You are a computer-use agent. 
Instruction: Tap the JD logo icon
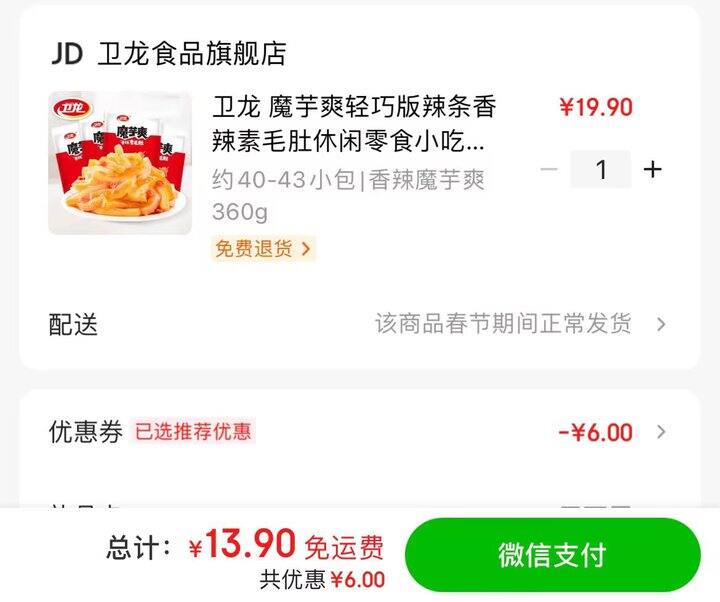[x=67, y=53]
